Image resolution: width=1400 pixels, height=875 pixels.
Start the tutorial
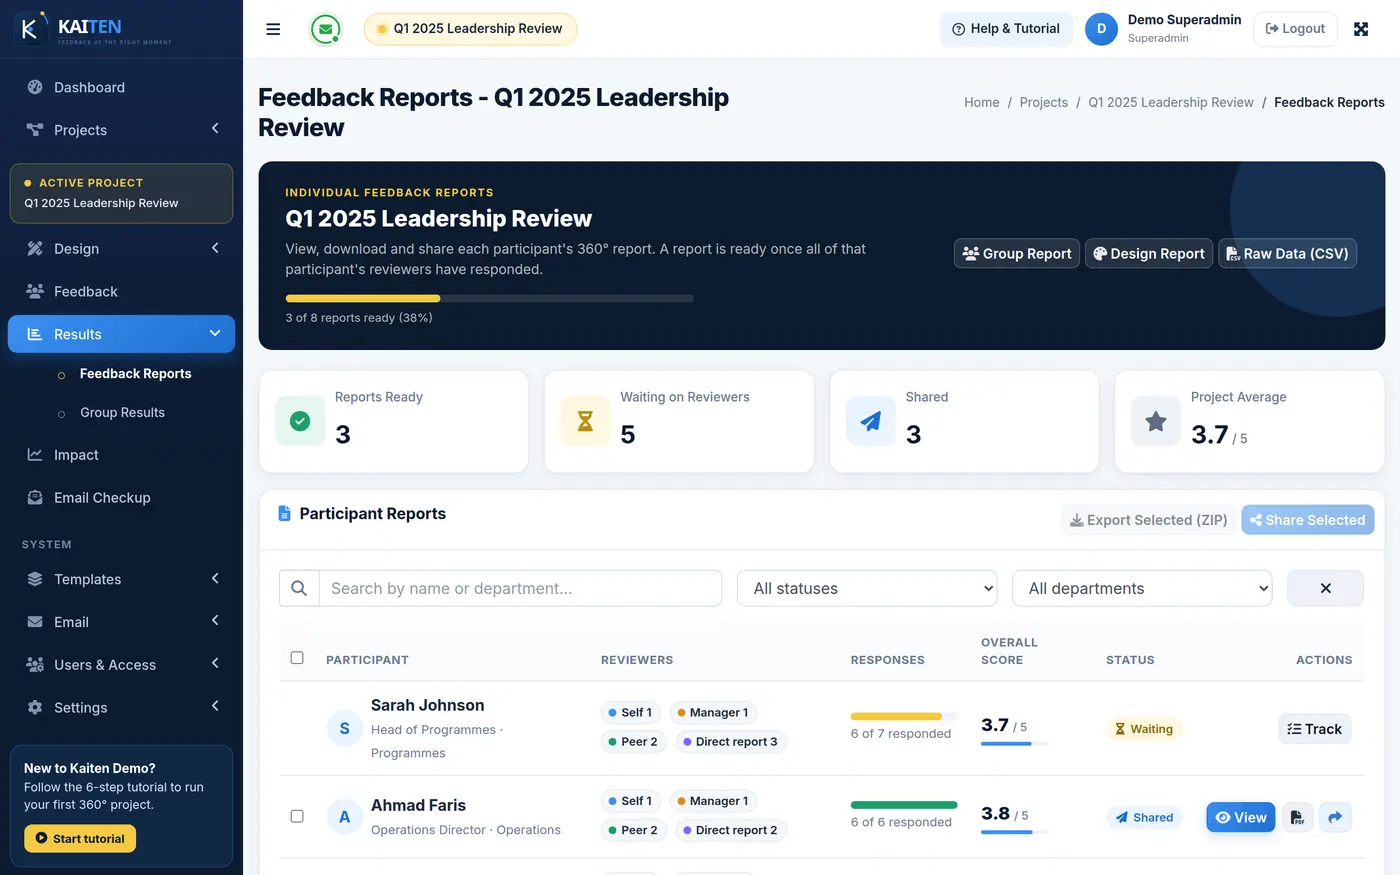pos(80,838)
